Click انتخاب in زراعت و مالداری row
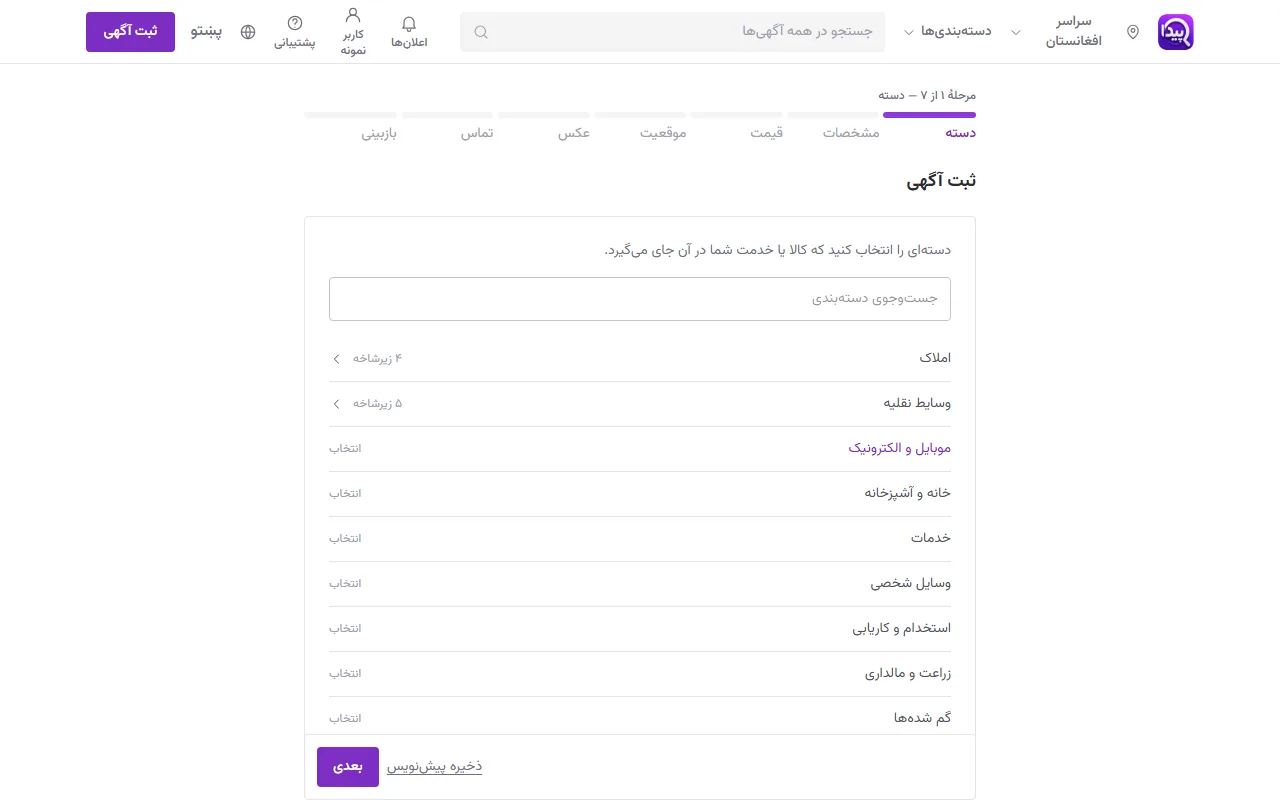The image size is (1280, 800). tap(345, 673)
